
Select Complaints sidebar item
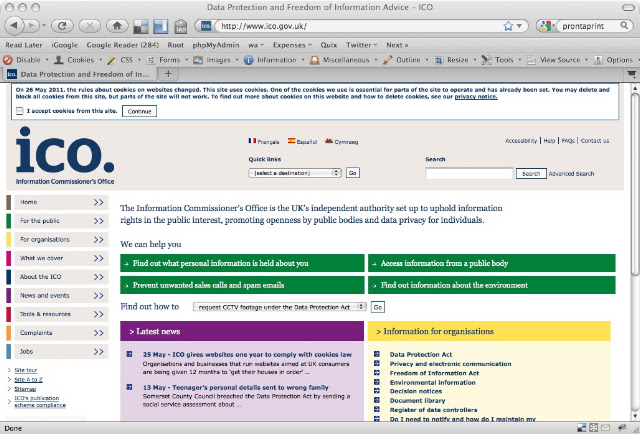pyautogui.click(x=61, y=333)
